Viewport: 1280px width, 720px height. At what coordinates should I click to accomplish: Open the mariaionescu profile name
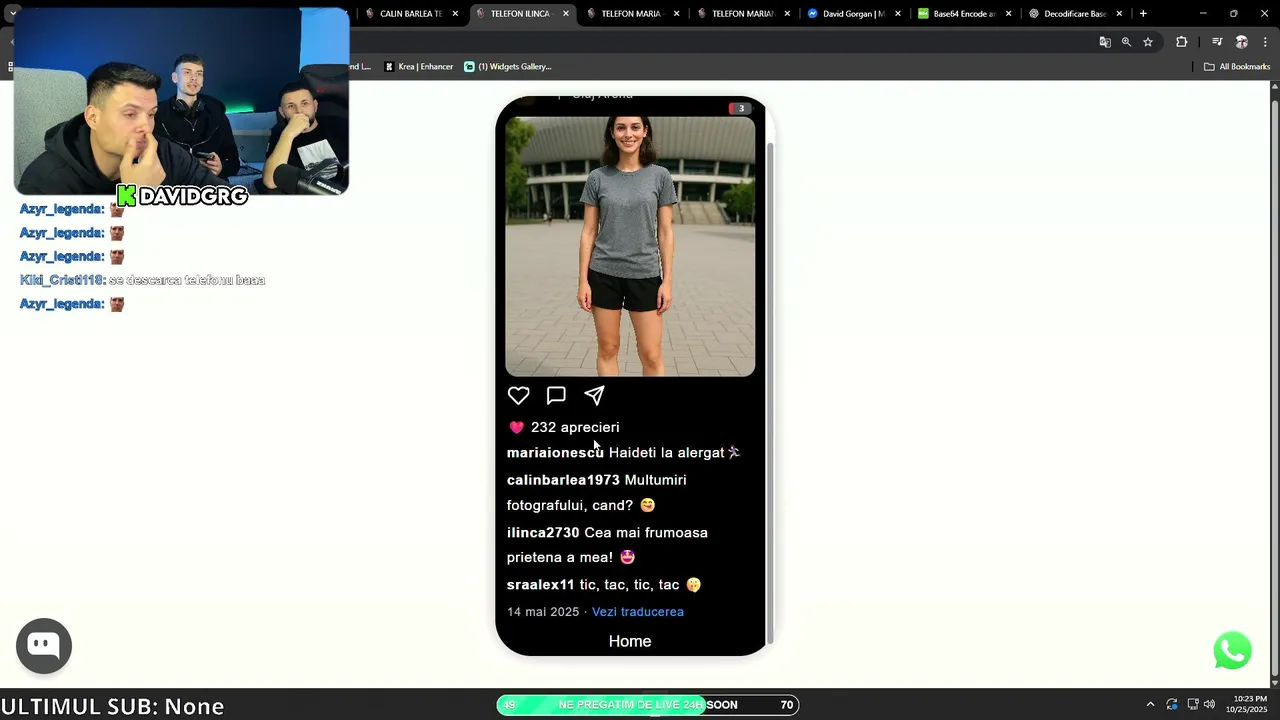(555, 453)
